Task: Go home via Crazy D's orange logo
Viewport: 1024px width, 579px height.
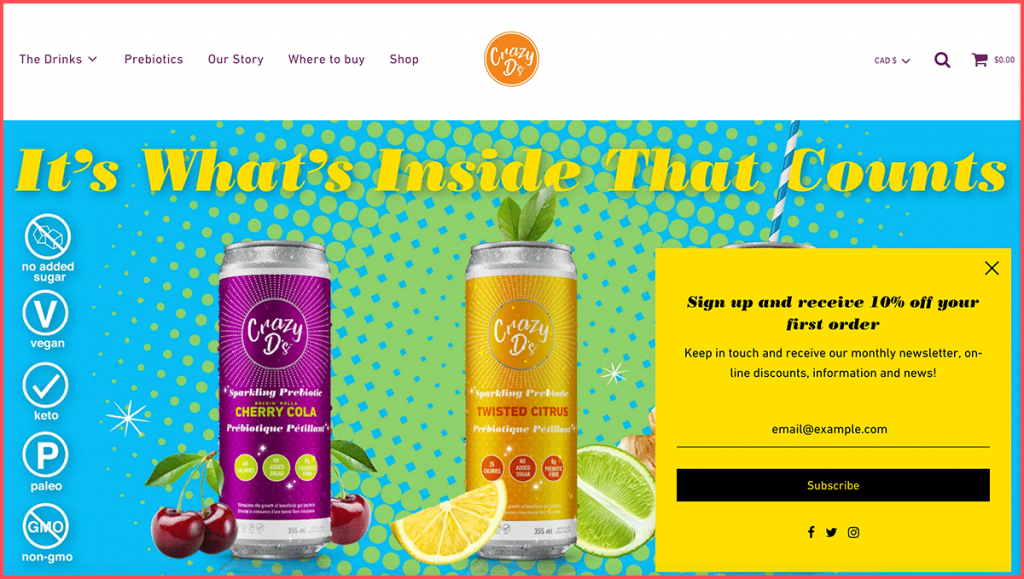Action: pos(511,59)
